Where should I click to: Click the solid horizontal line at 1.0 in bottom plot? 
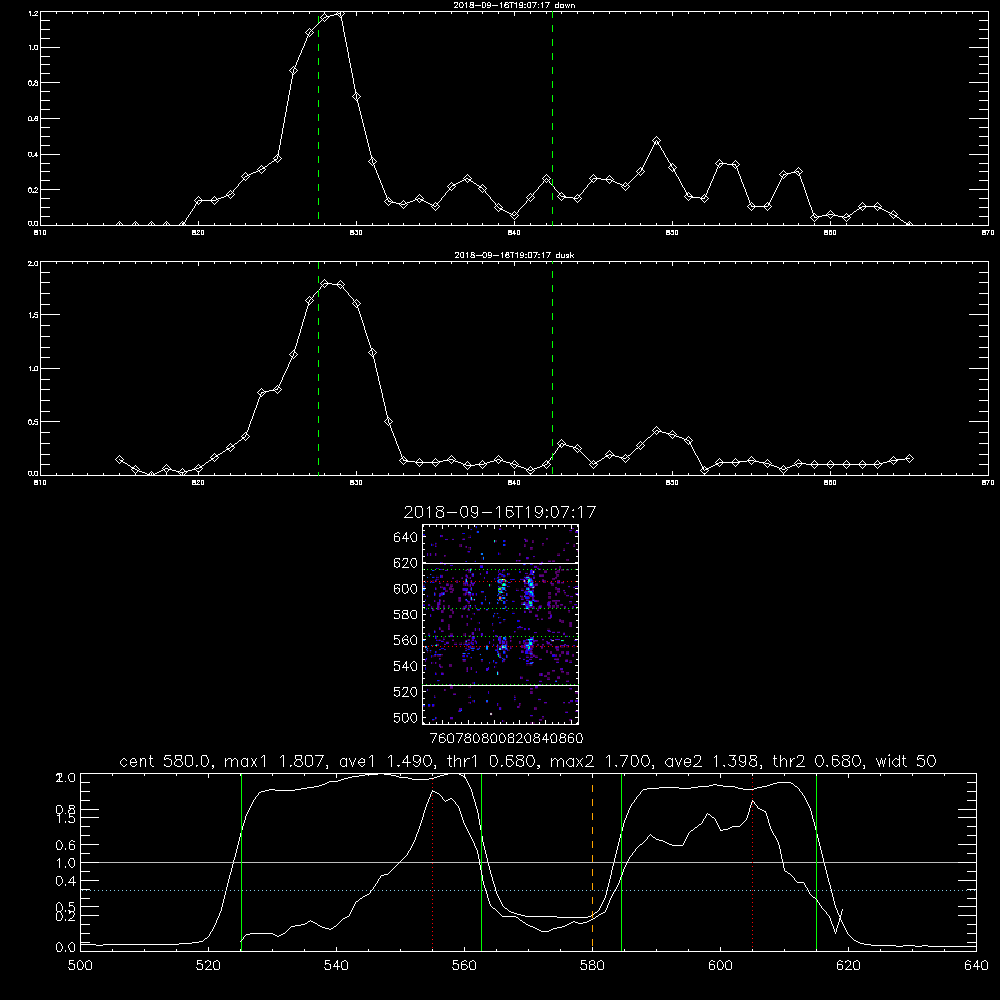pyautogui.click(x=528, y=862)
